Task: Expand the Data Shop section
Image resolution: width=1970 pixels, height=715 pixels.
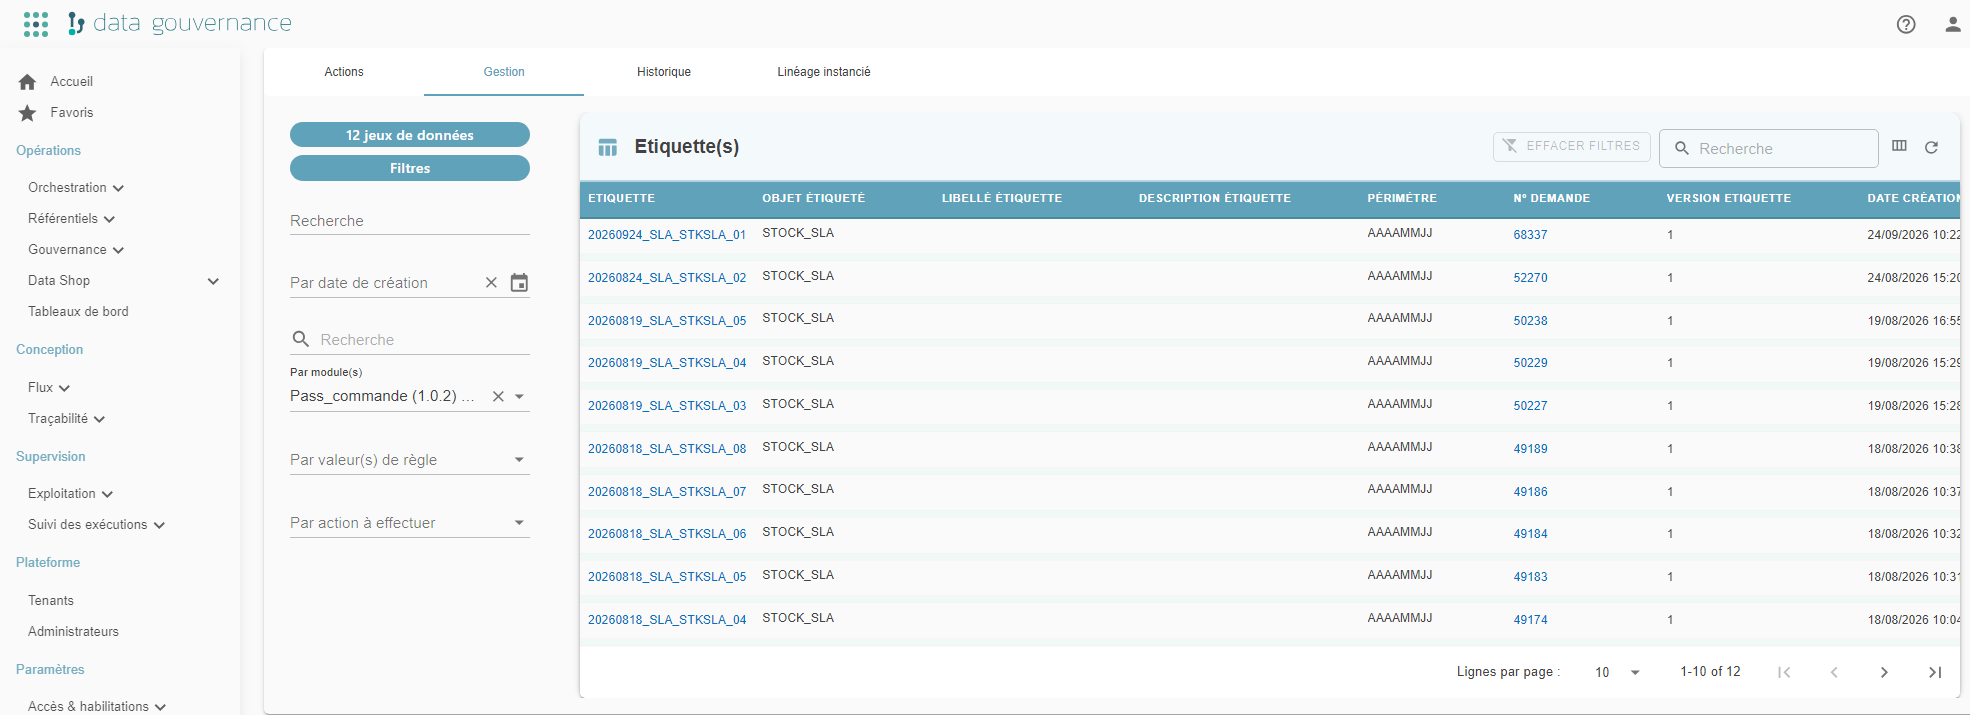Action: click(213, 281)
